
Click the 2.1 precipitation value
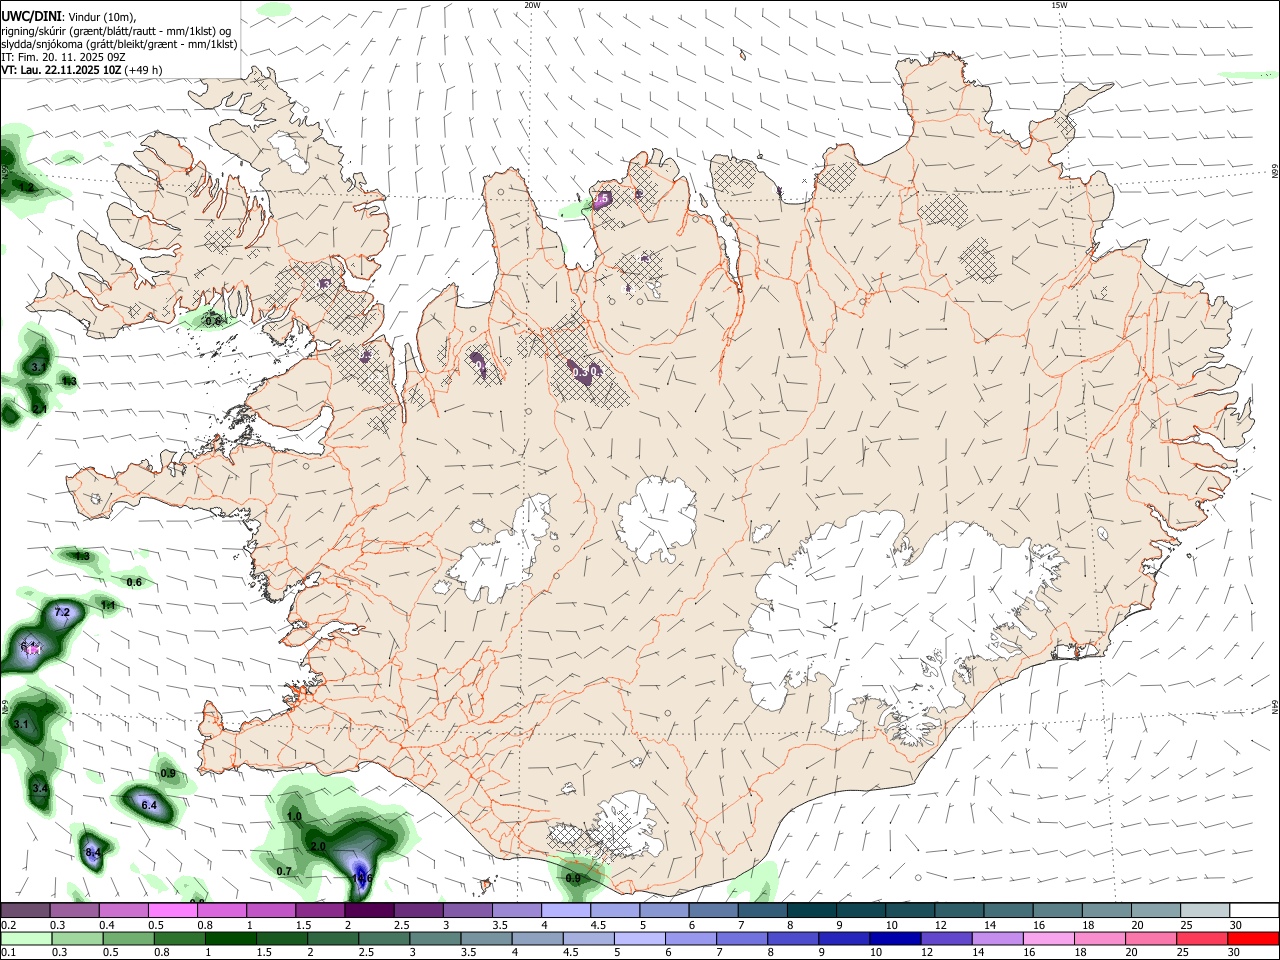(40, 409)
